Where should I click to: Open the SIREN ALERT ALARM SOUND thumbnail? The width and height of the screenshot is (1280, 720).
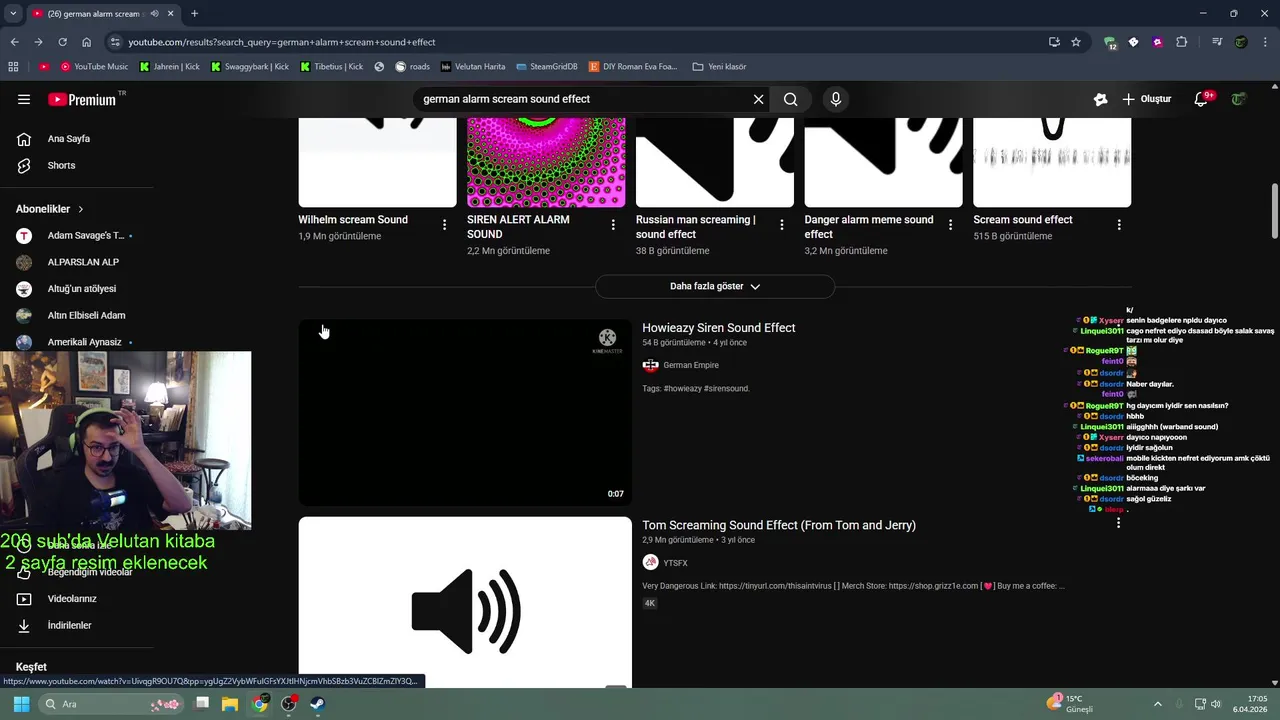(546, 162)
